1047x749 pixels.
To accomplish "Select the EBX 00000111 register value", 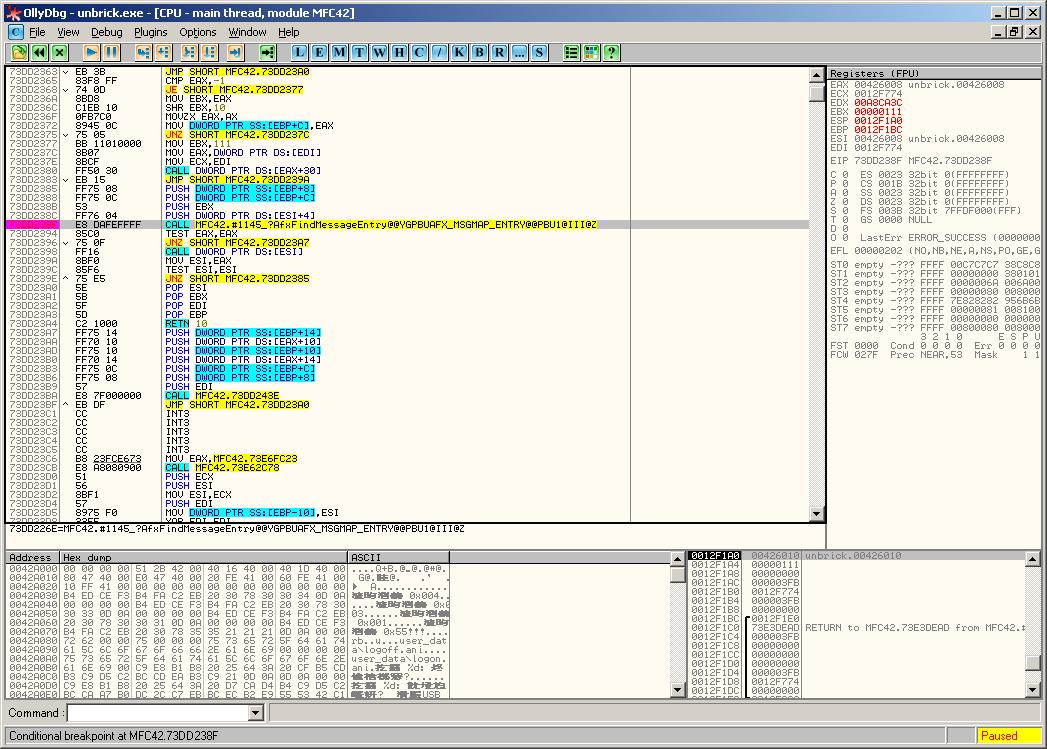I will point(878,111).
